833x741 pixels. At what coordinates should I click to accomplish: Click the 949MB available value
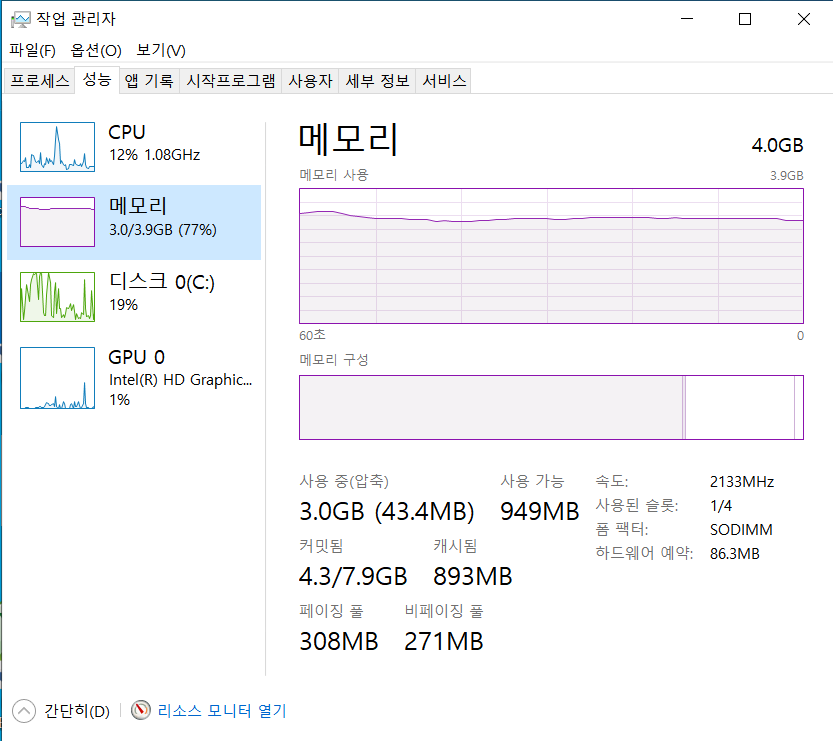pyautogui.click(x=539, y=512)
